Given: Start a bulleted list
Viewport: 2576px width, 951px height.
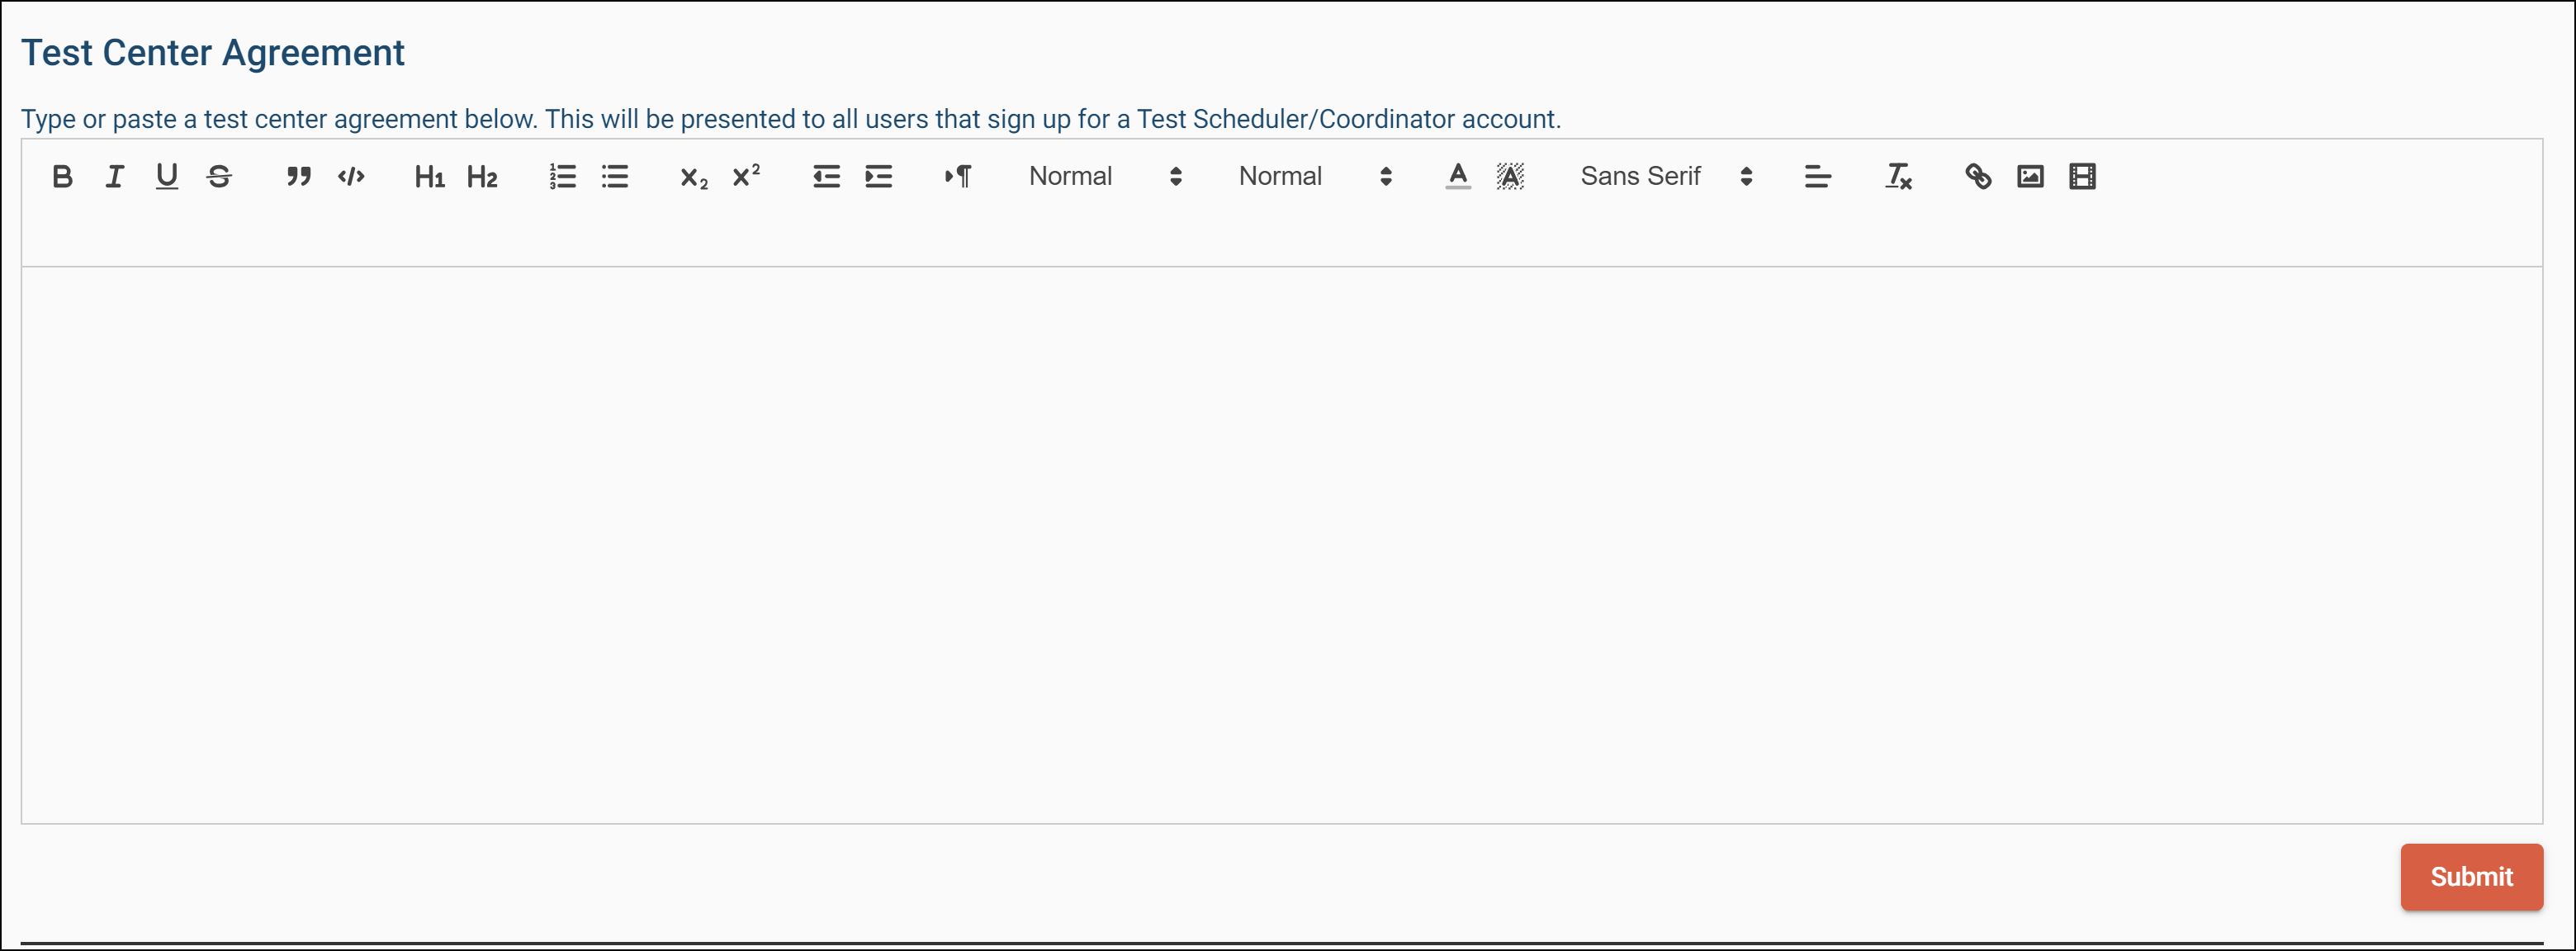Looking at the screenshot, I should point(615,177).
